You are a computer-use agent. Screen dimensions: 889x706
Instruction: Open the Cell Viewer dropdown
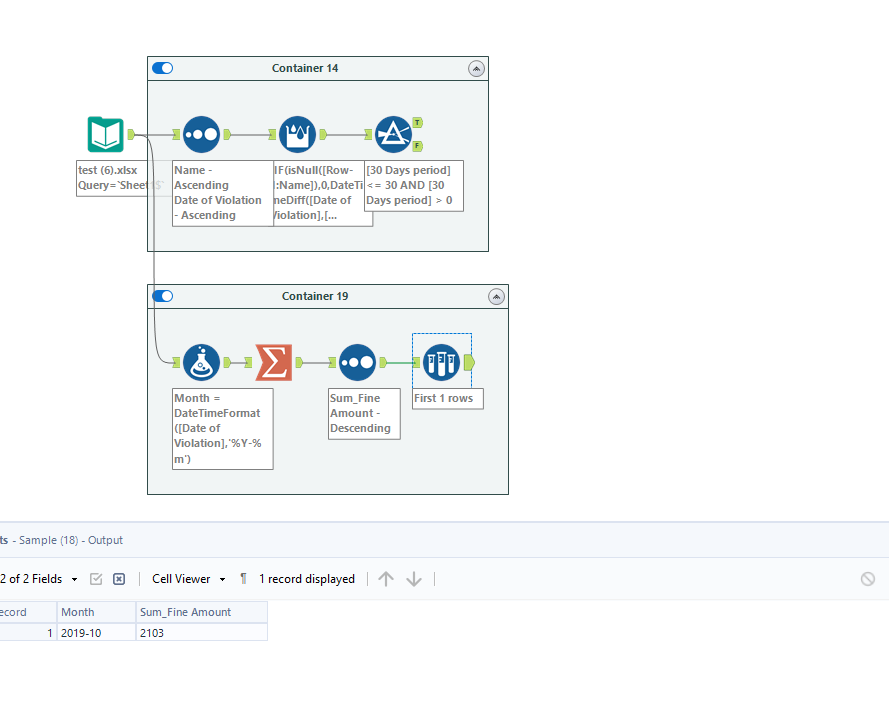coord(186,578)
